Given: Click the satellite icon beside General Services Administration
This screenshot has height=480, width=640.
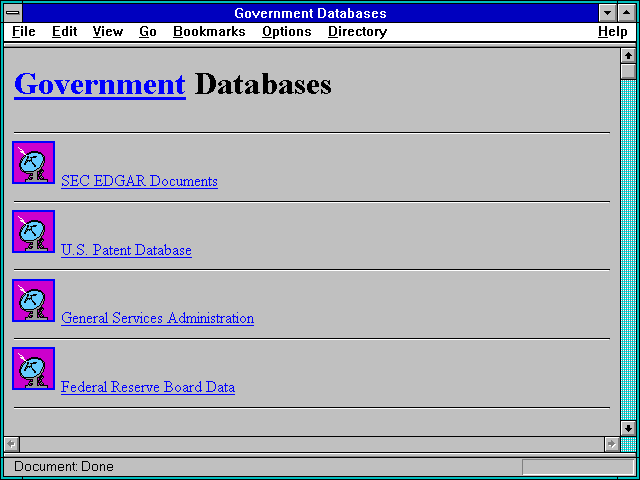Looking at the screenshot, I should [x=33, y=300].
